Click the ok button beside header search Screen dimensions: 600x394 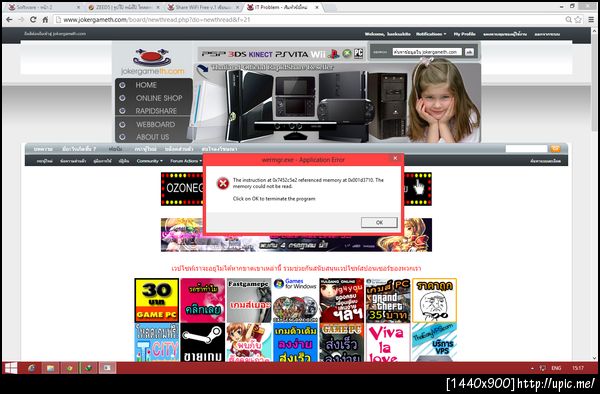[x=470, y=52]
